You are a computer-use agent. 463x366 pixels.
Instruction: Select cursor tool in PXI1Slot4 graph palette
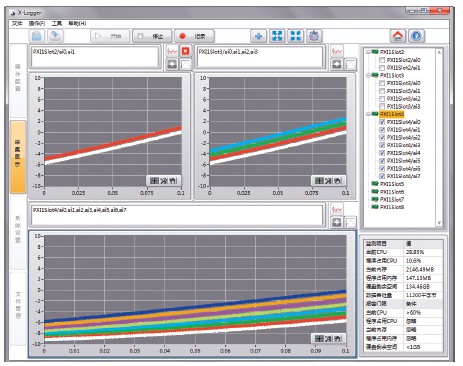pos(319,338)
